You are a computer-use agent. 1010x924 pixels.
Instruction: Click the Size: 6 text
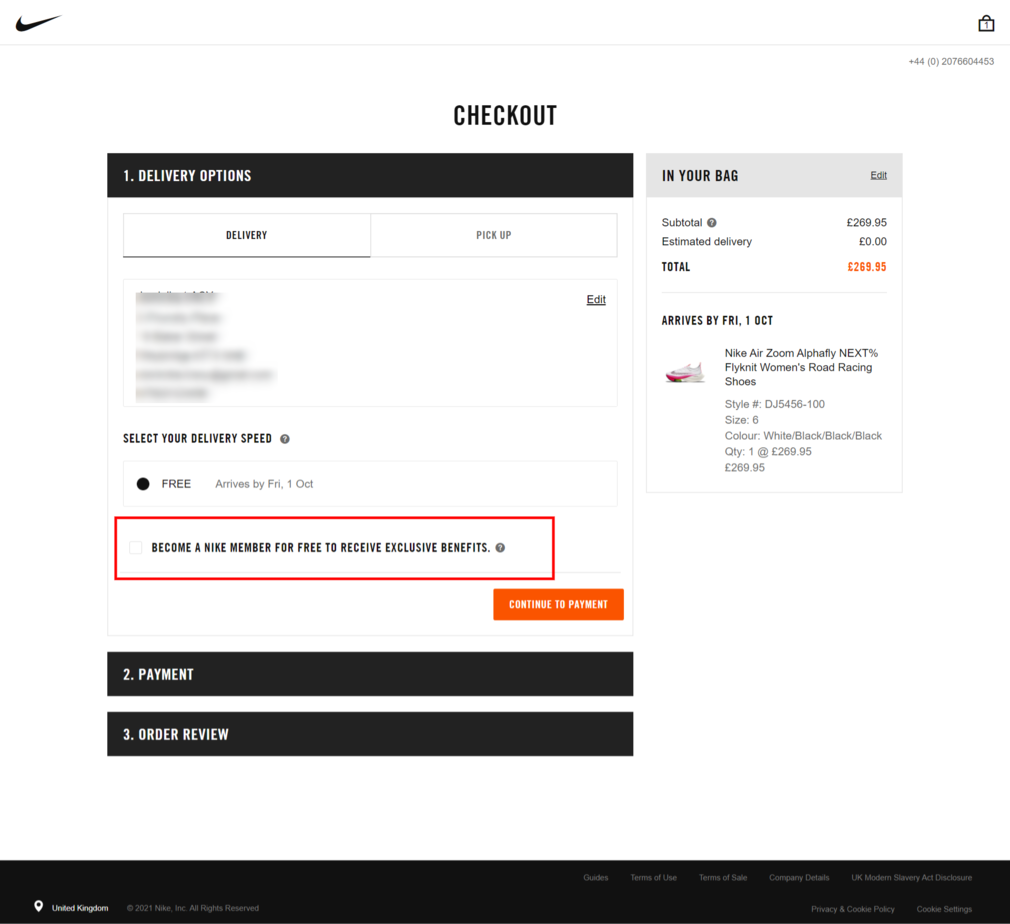[741, 420]
